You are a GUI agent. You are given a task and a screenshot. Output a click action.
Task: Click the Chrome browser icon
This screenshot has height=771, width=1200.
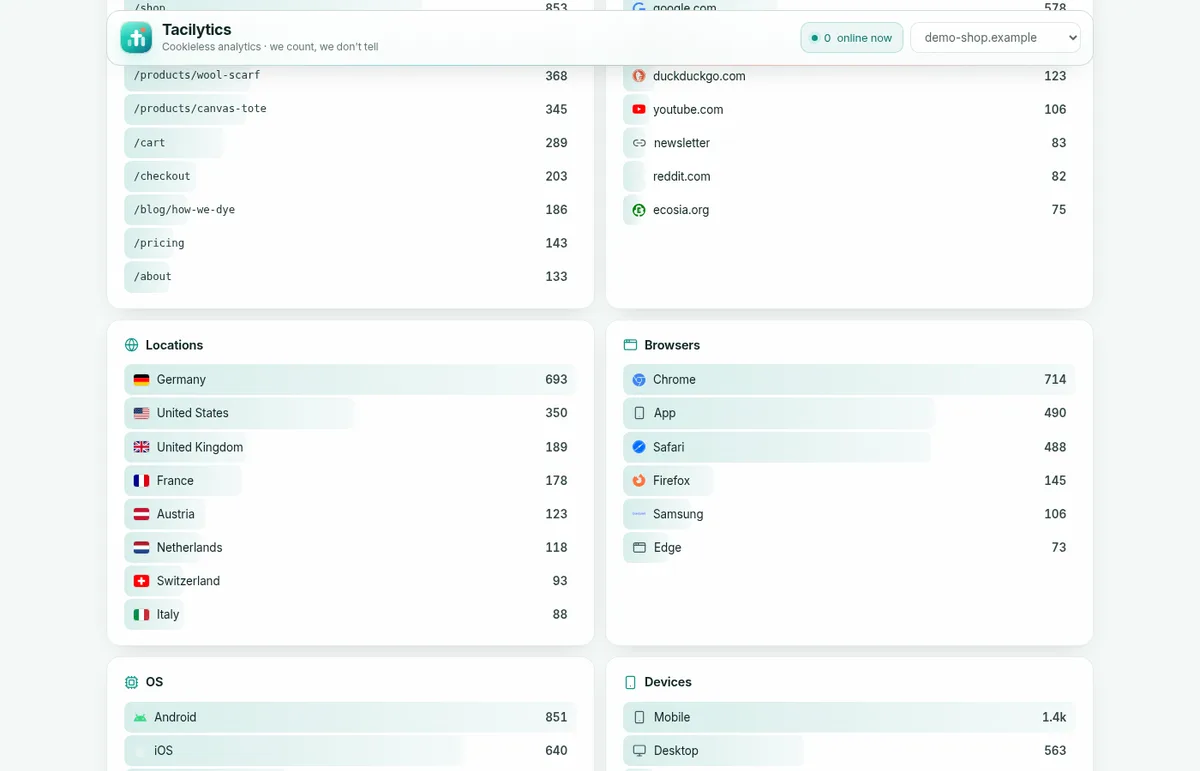639,380
